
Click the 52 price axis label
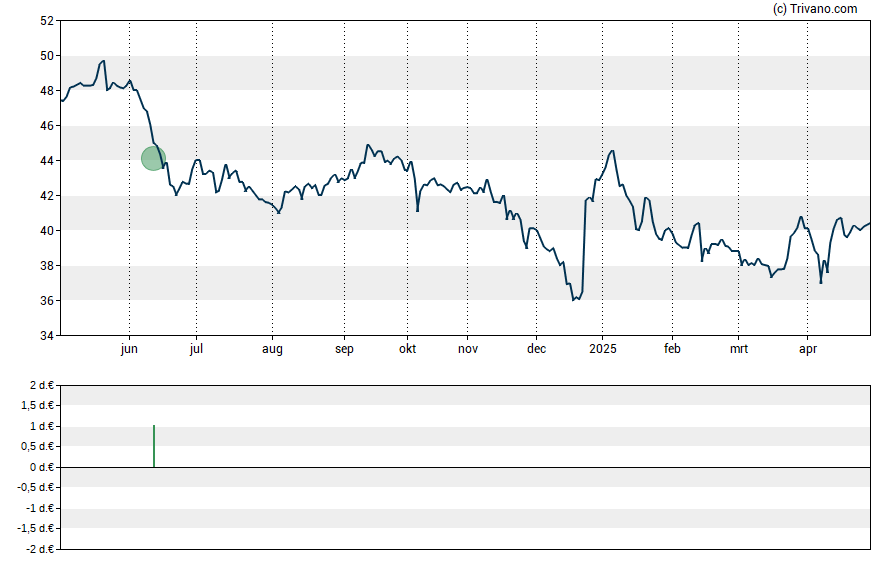(47, 21)
